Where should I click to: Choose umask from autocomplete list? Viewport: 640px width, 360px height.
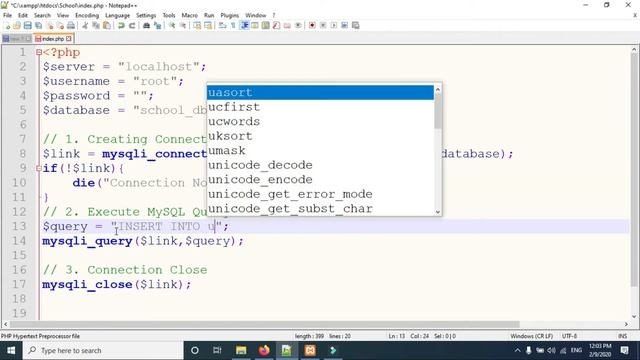click(x=320, y=151)
